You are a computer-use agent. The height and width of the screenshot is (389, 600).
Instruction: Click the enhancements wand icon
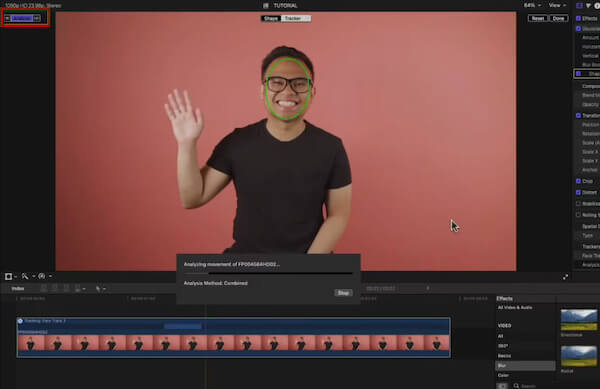(x=25, y=276)
